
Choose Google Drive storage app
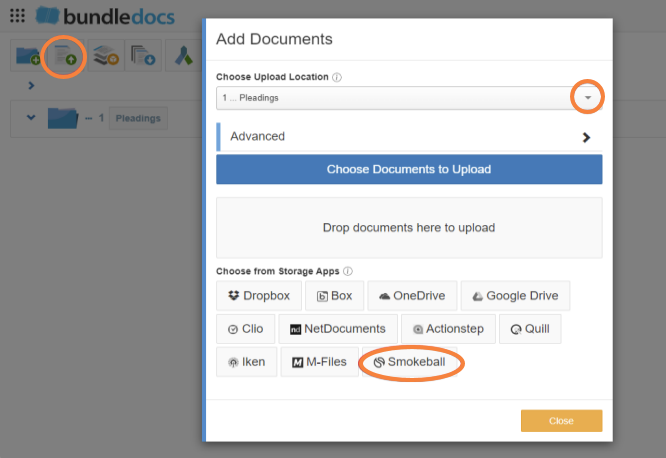tap(515, 296)
